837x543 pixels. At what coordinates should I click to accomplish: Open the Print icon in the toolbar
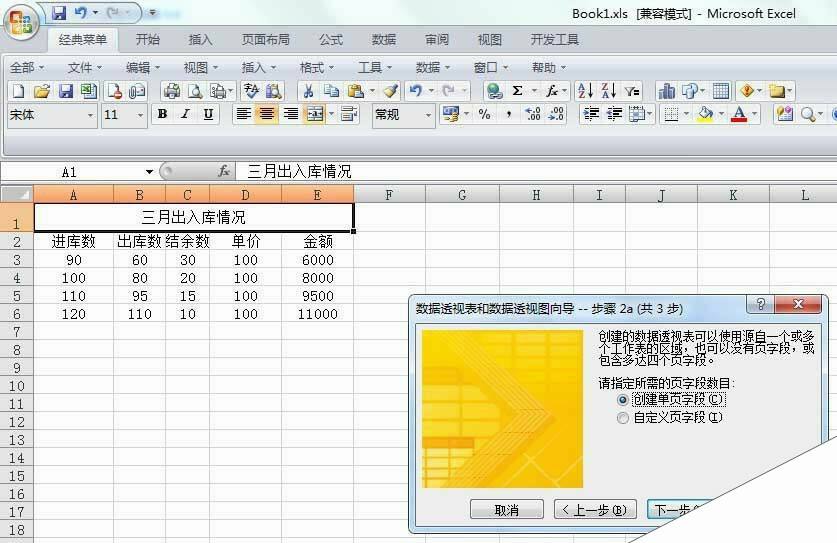(x=172, y=91)
